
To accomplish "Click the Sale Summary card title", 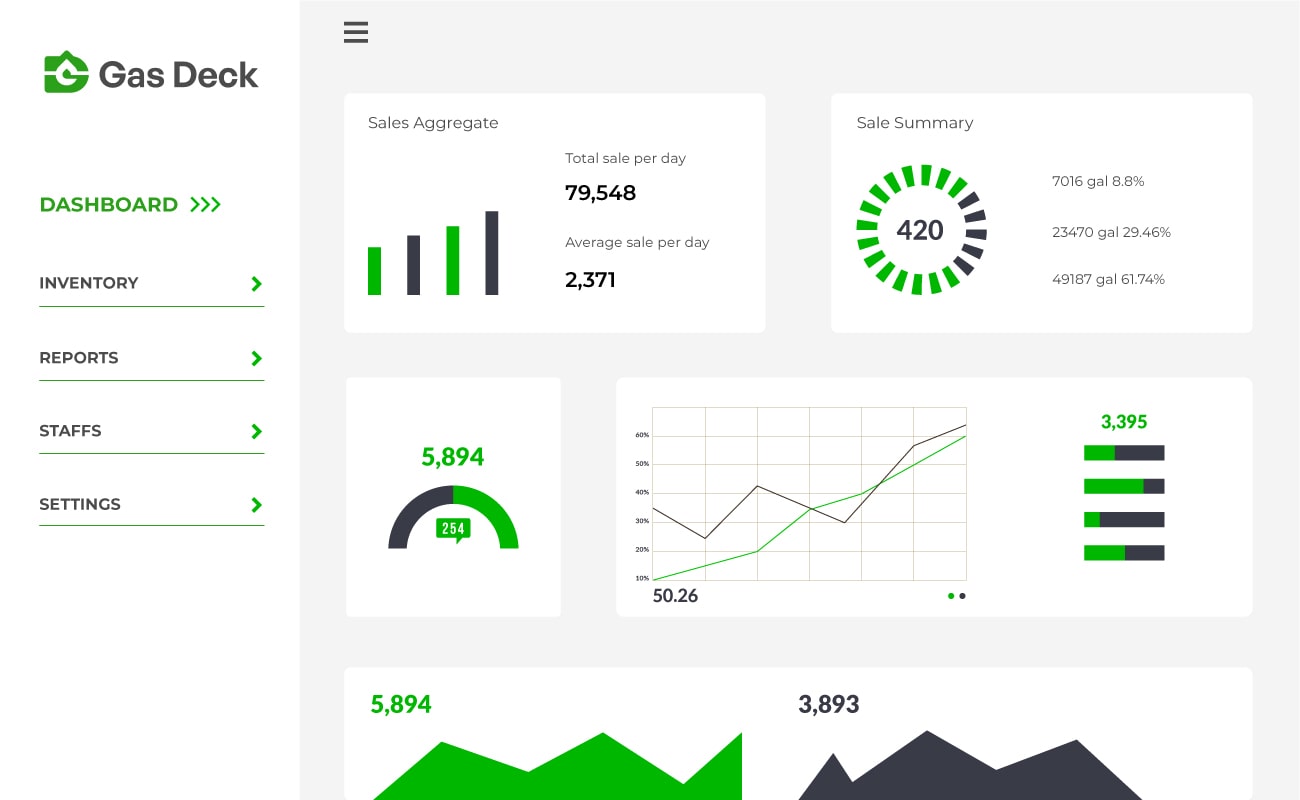I will point(914,123).
